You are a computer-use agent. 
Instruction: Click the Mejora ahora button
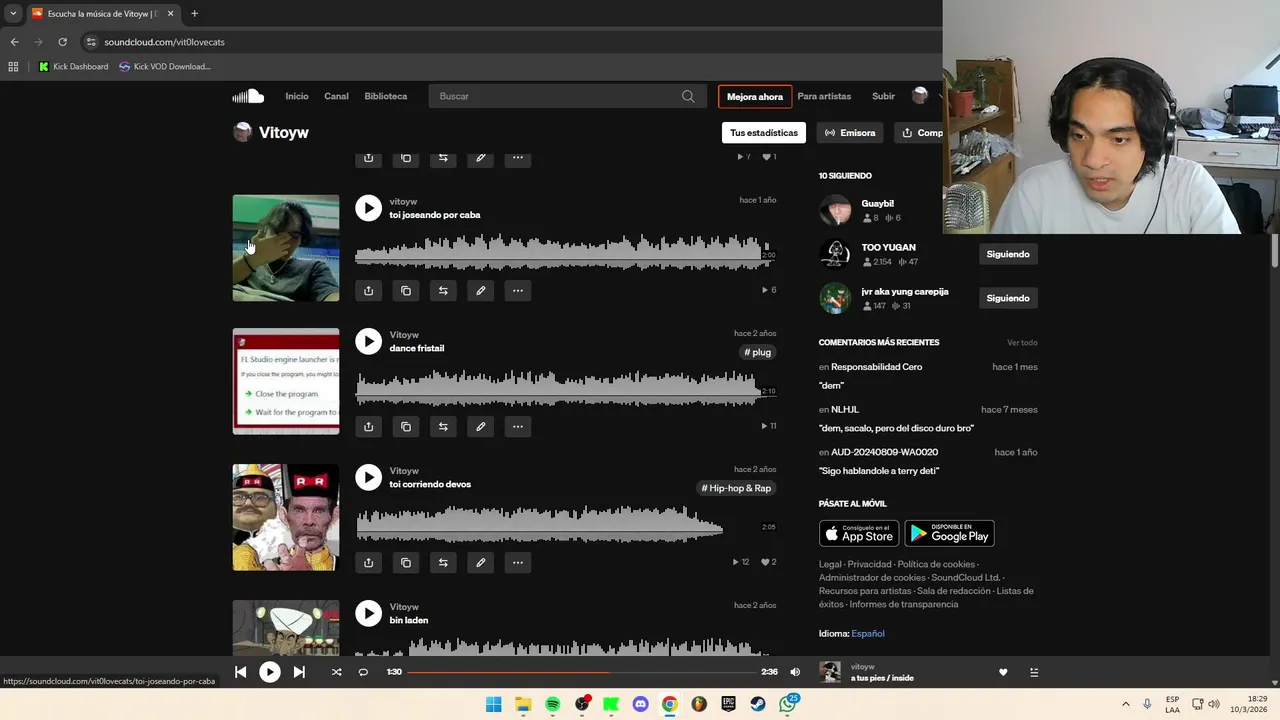(x=755, y=97)
